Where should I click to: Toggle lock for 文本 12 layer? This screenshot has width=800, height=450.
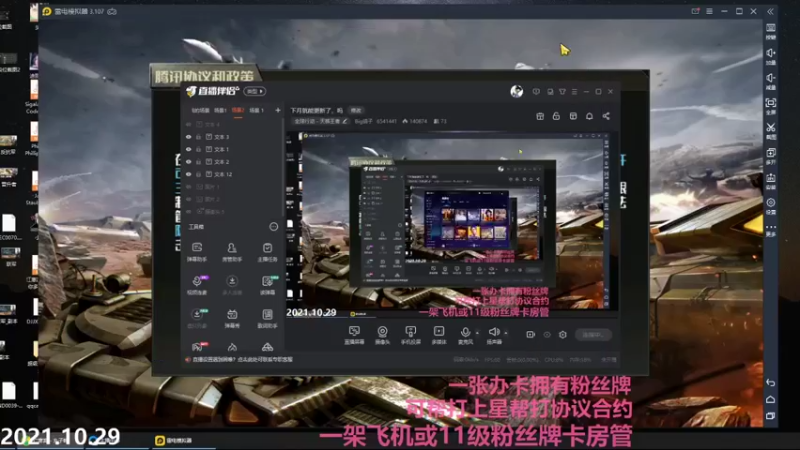pyautogui.click(x=198, y=174)
